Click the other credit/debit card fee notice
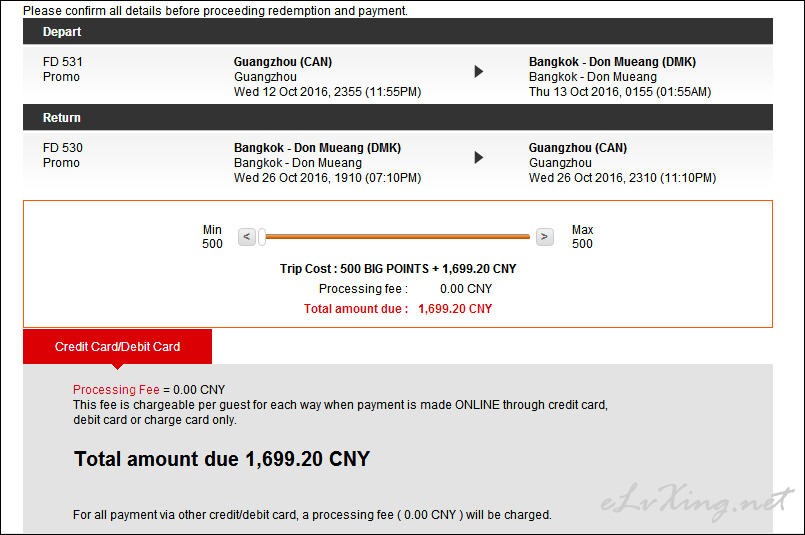The image size is (805, 535). [312, 514]
